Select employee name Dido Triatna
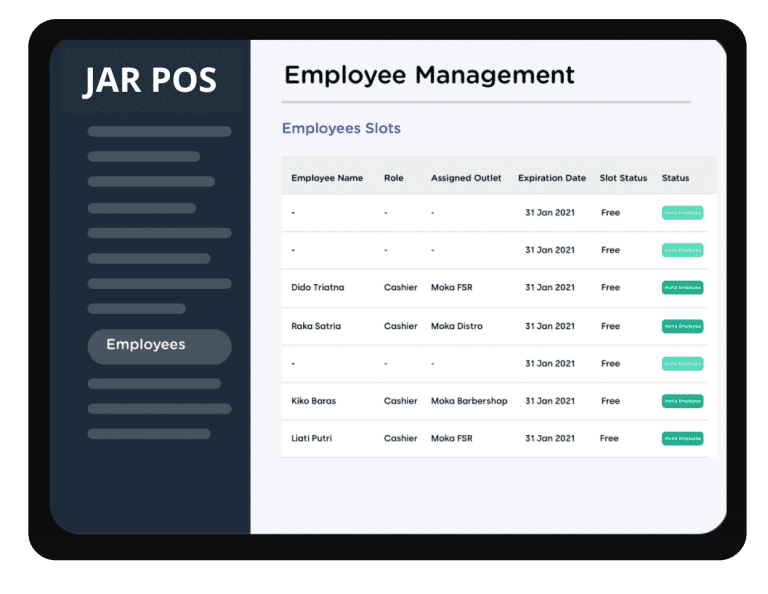 (317, 288)
